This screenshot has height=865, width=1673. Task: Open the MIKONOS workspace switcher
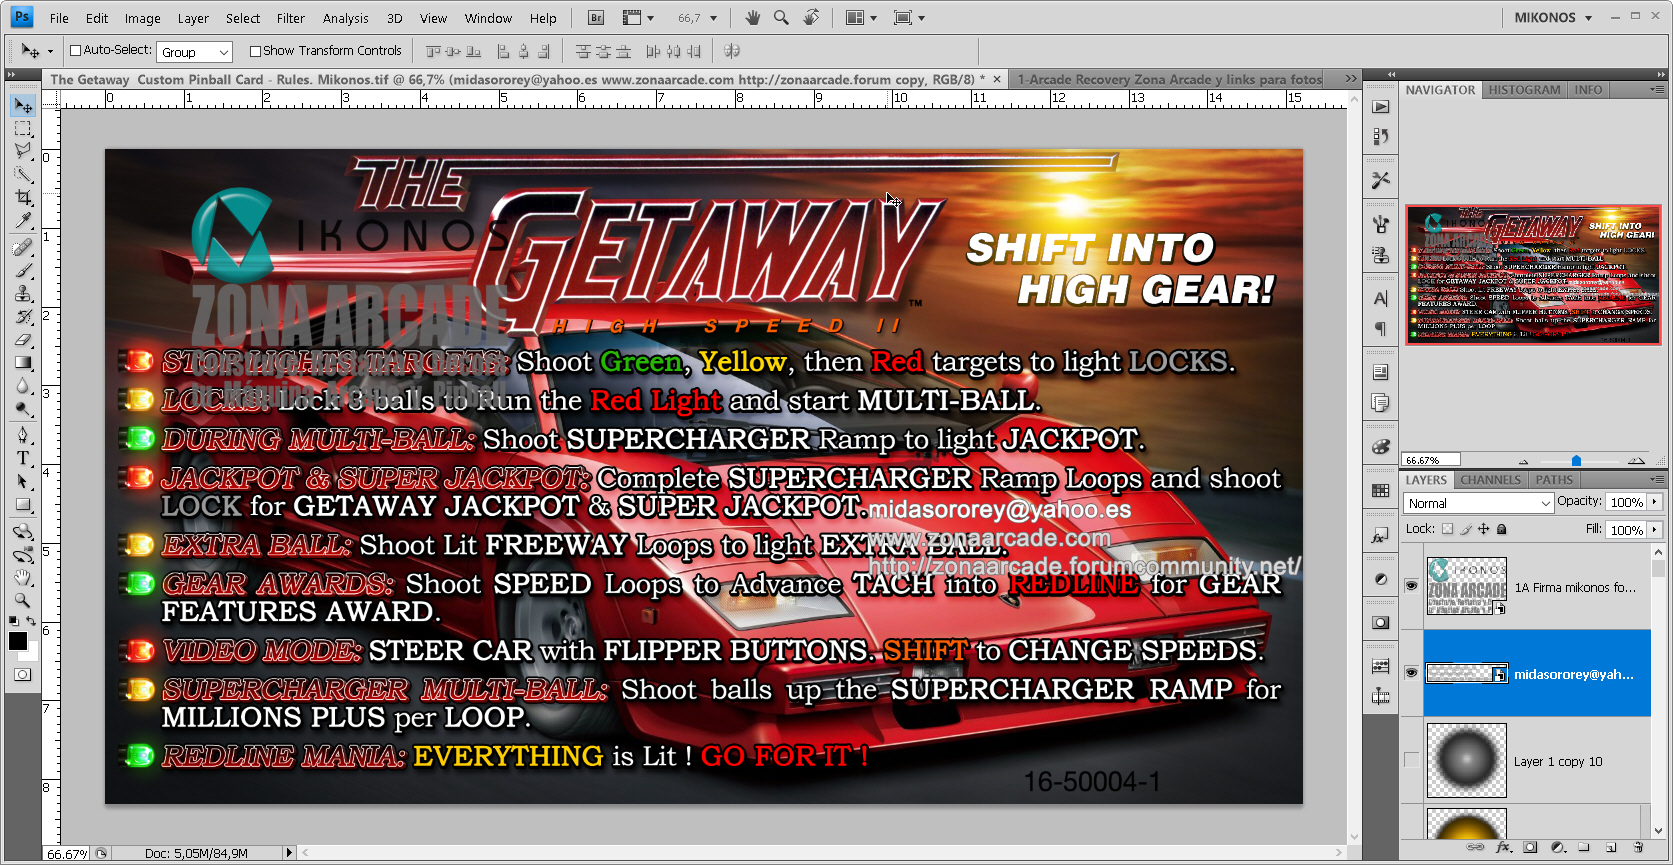tap(1554, 18)
